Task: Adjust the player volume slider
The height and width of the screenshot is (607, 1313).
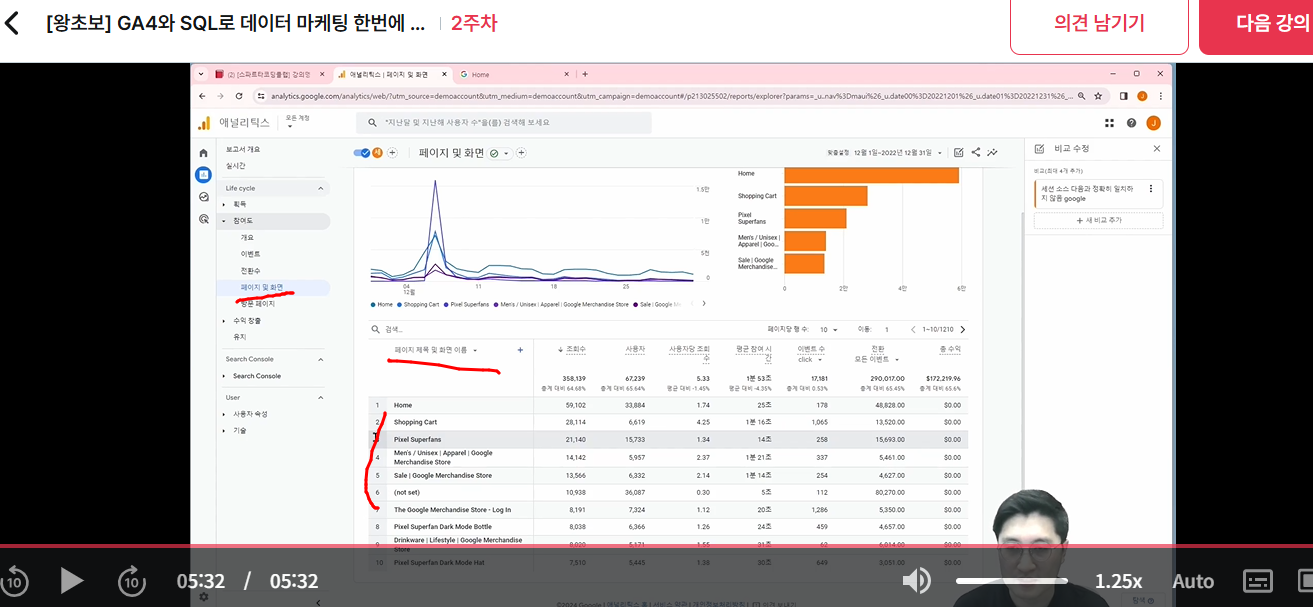Action: pyautogui.click(x=1011, y=580)
